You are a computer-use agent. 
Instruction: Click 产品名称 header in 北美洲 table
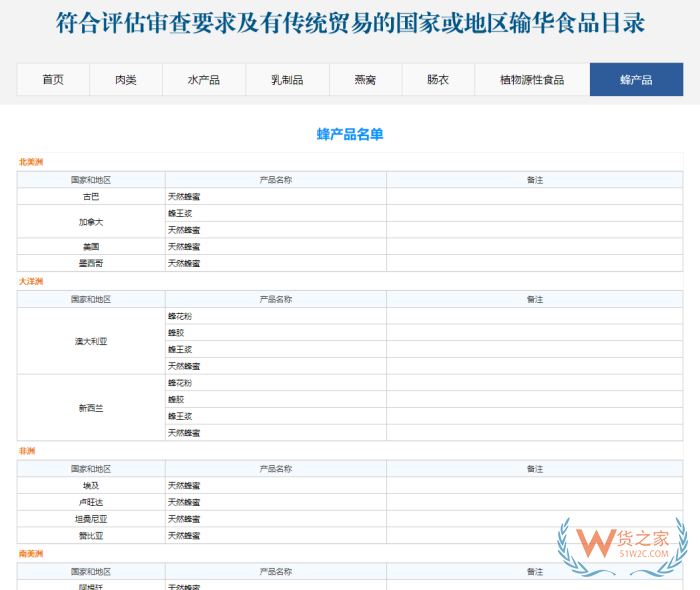pos(276,180)
